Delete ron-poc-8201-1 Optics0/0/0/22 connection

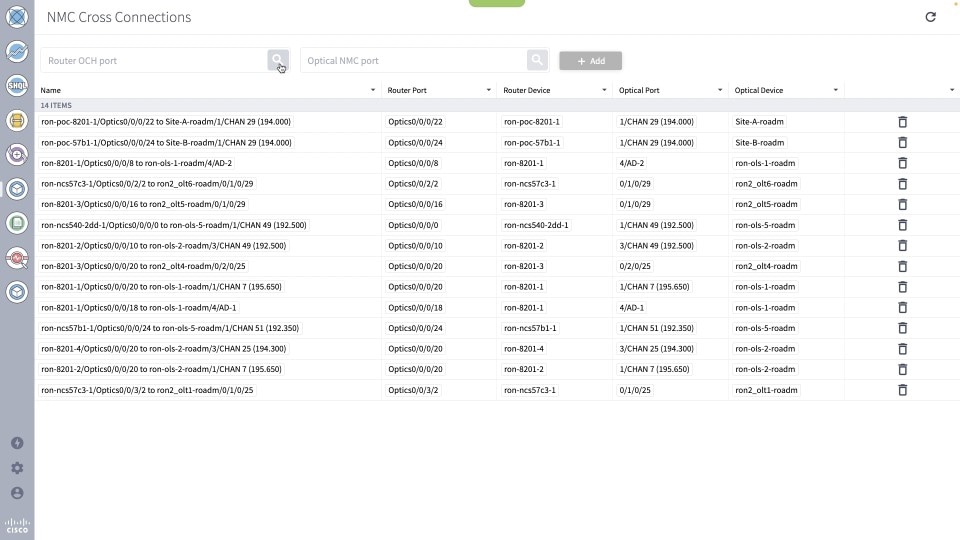[x=902, y=122]
